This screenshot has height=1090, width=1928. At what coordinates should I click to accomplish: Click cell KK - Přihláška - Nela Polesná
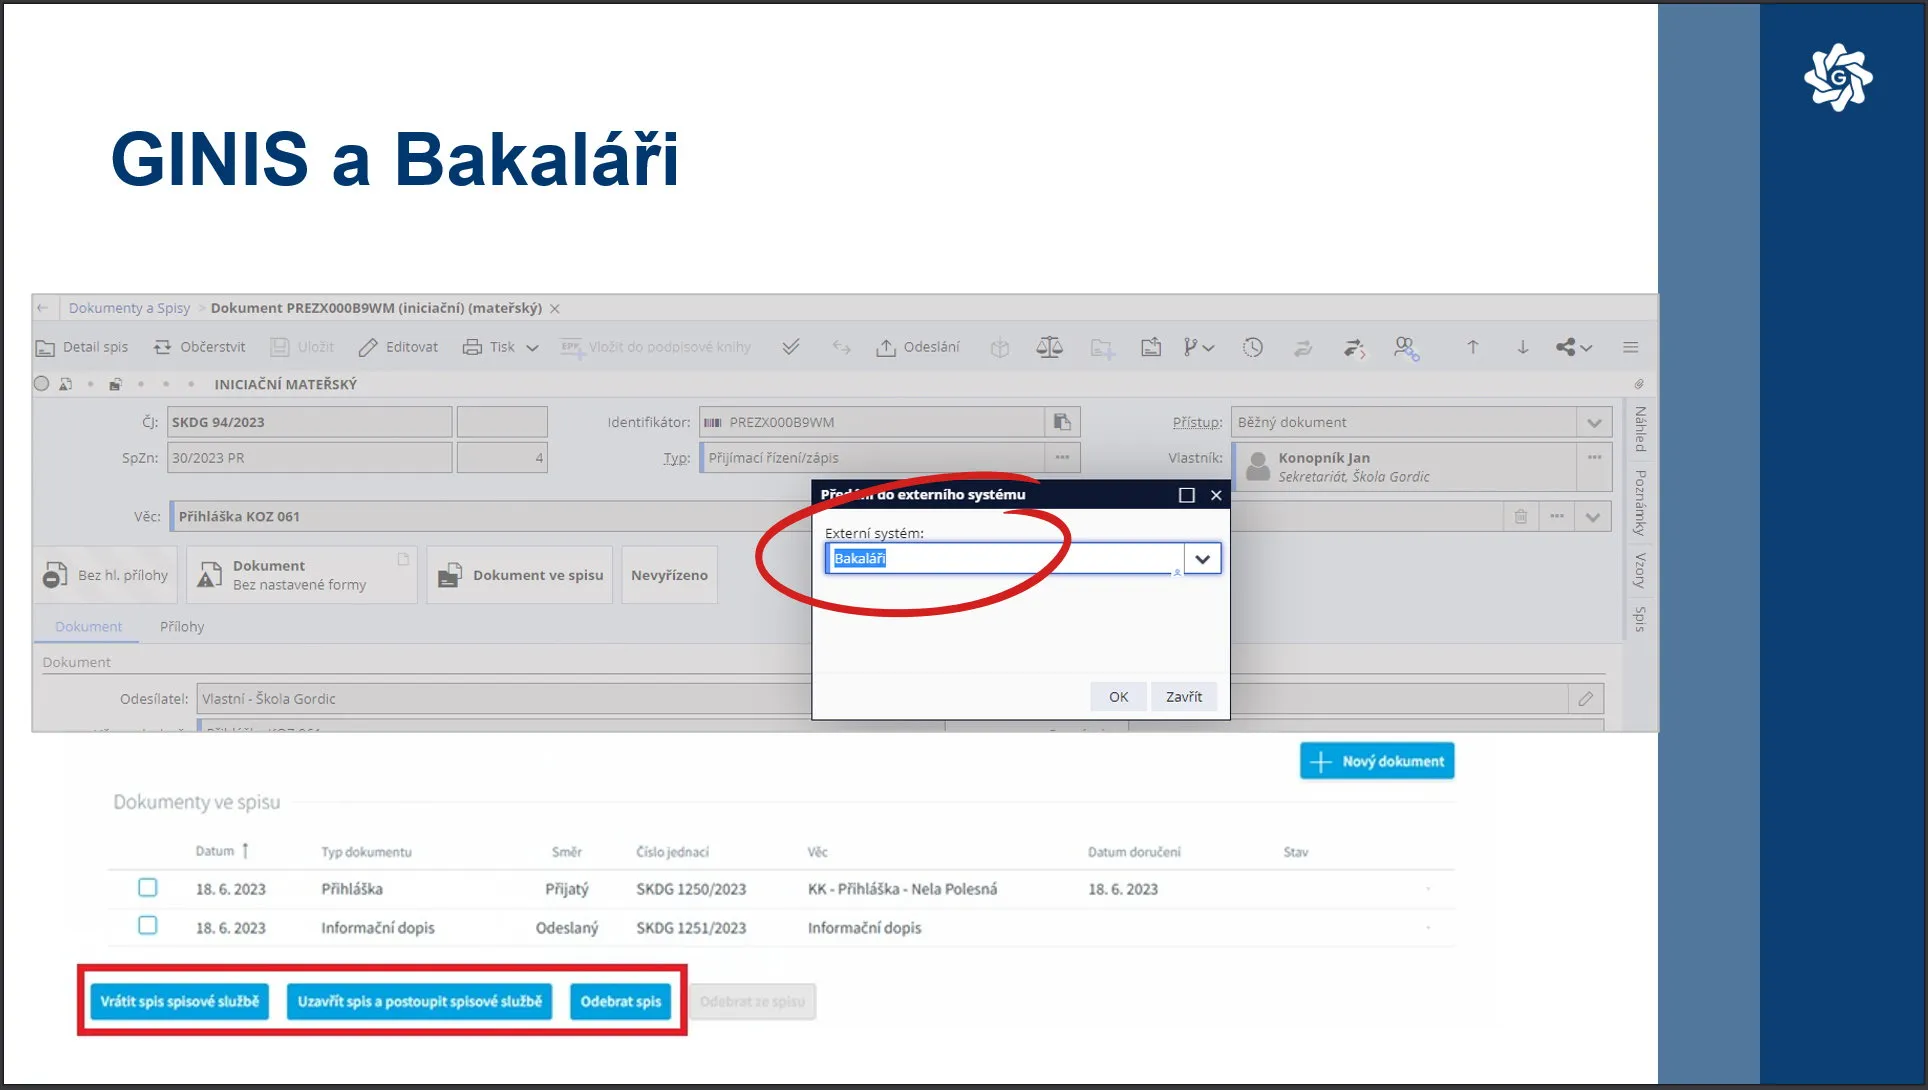click(902, 889)
